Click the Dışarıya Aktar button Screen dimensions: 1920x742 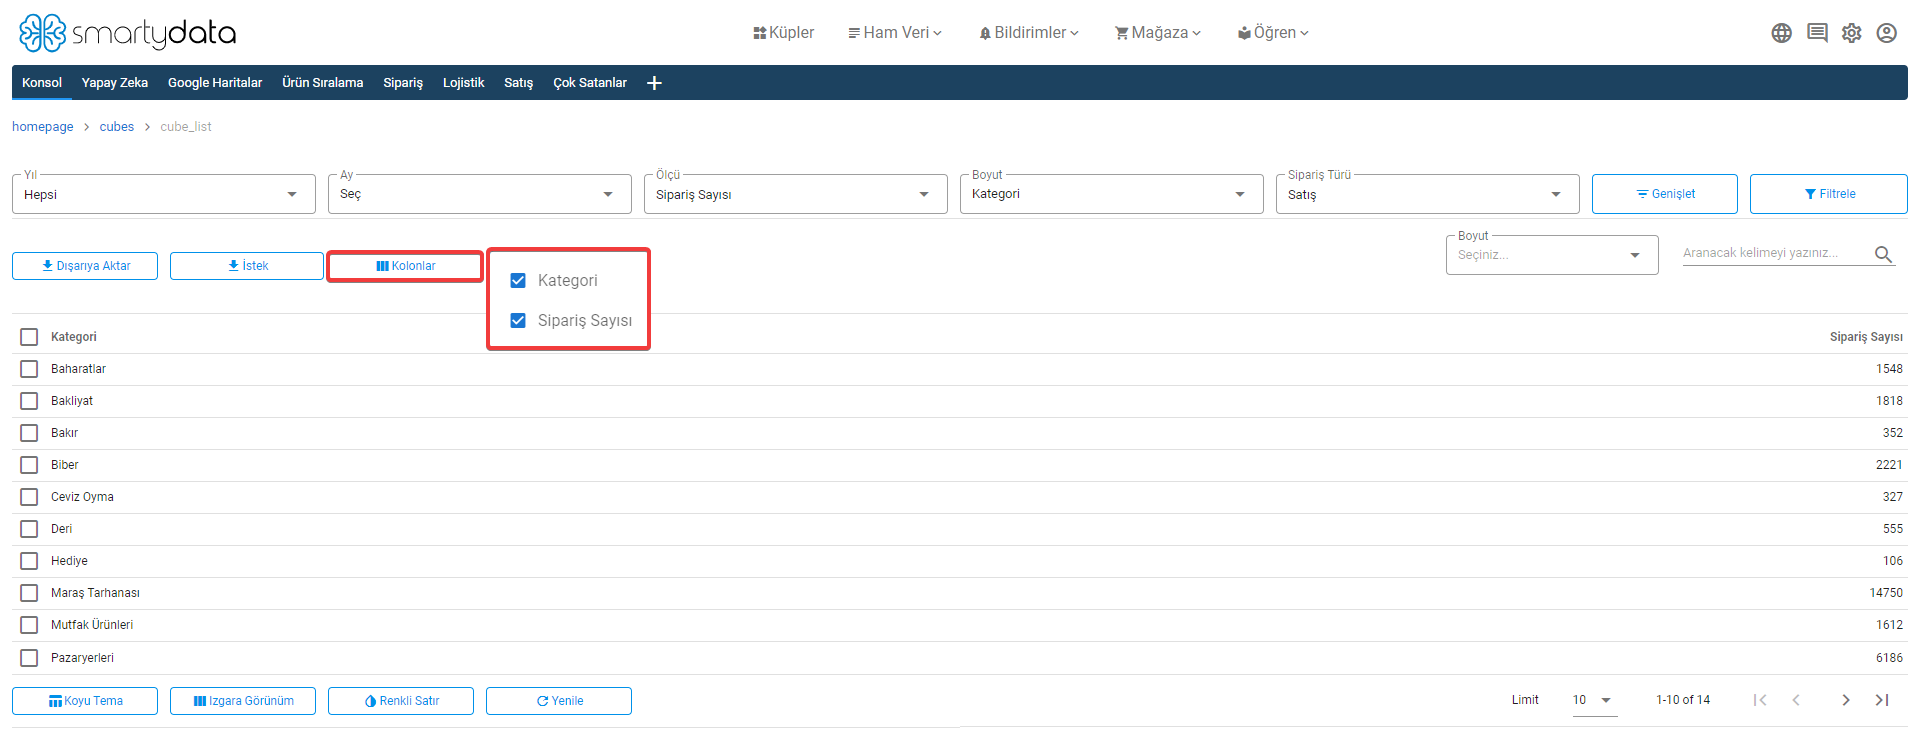click(85, 266)
